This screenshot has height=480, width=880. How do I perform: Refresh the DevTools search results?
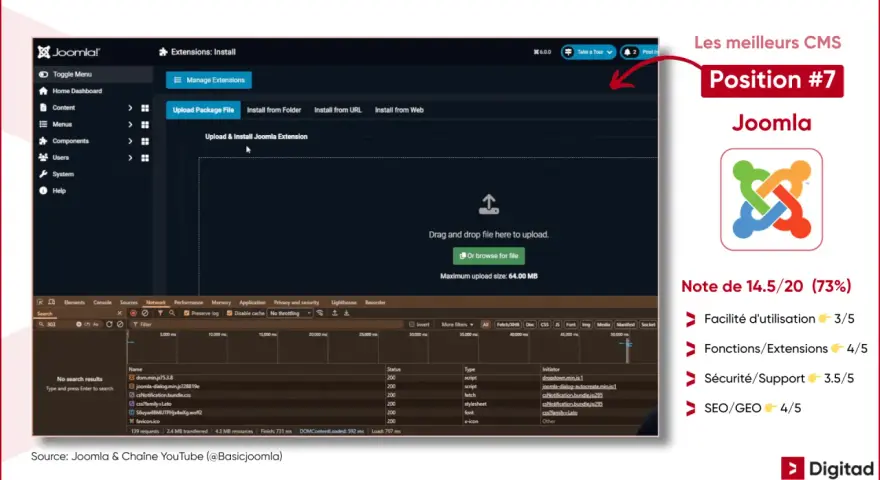click(x=109, y=324)
